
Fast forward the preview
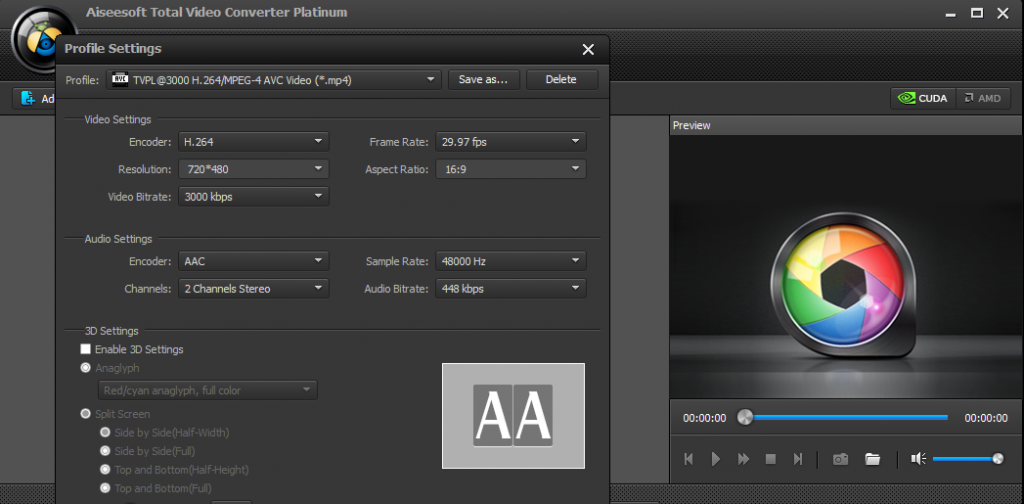pos(743,459)
